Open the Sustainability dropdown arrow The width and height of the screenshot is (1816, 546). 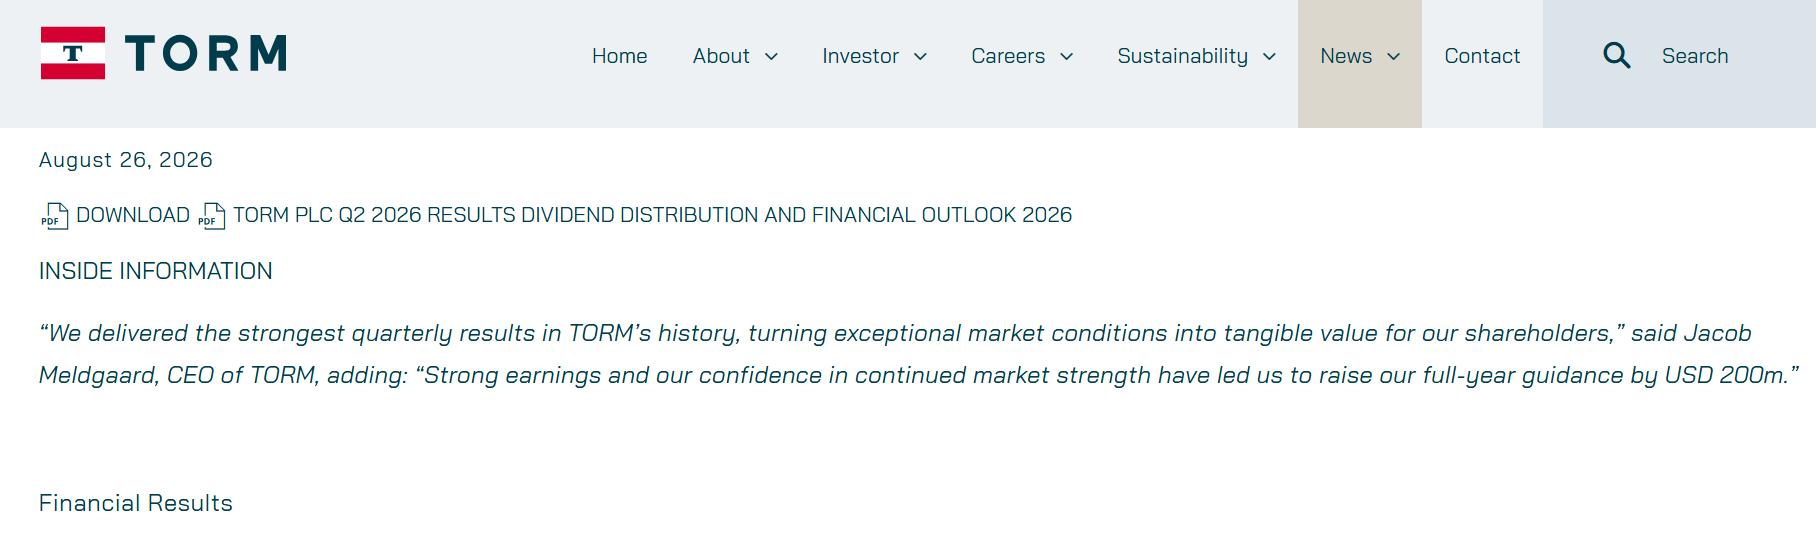point(1269,57)
